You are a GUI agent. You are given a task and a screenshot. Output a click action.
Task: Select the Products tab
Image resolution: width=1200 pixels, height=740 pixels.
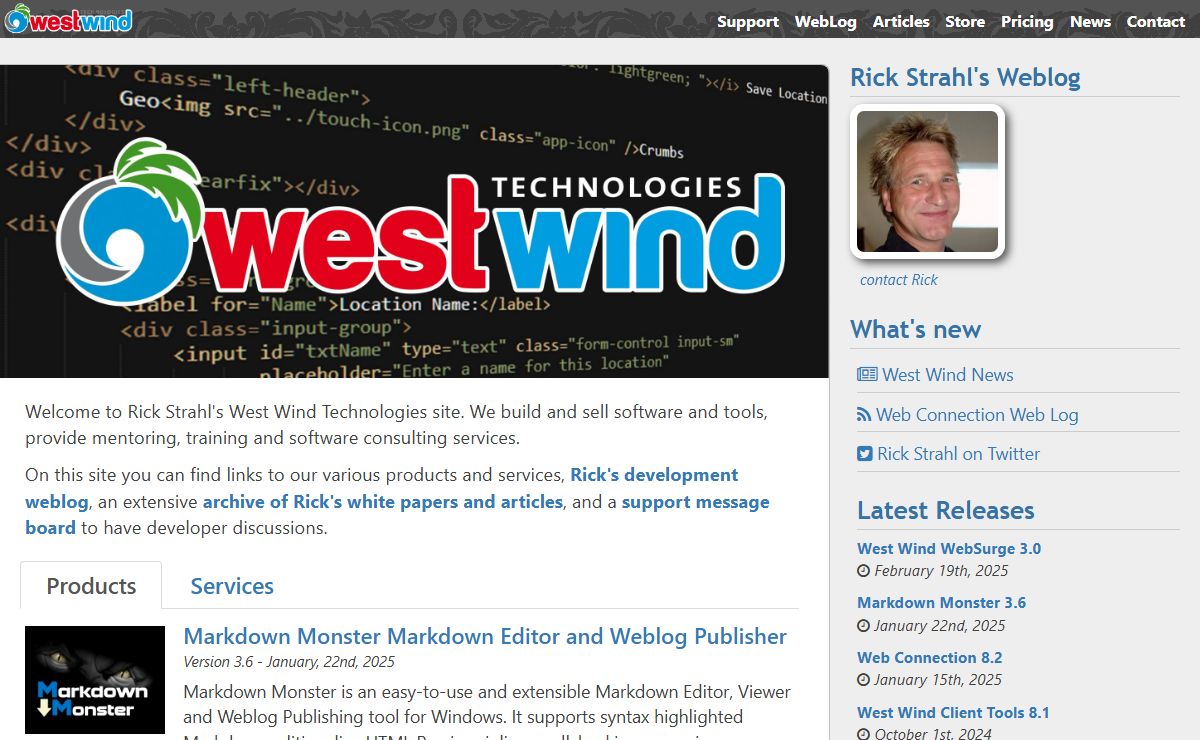pyautogui.click(x=91, y=585)
